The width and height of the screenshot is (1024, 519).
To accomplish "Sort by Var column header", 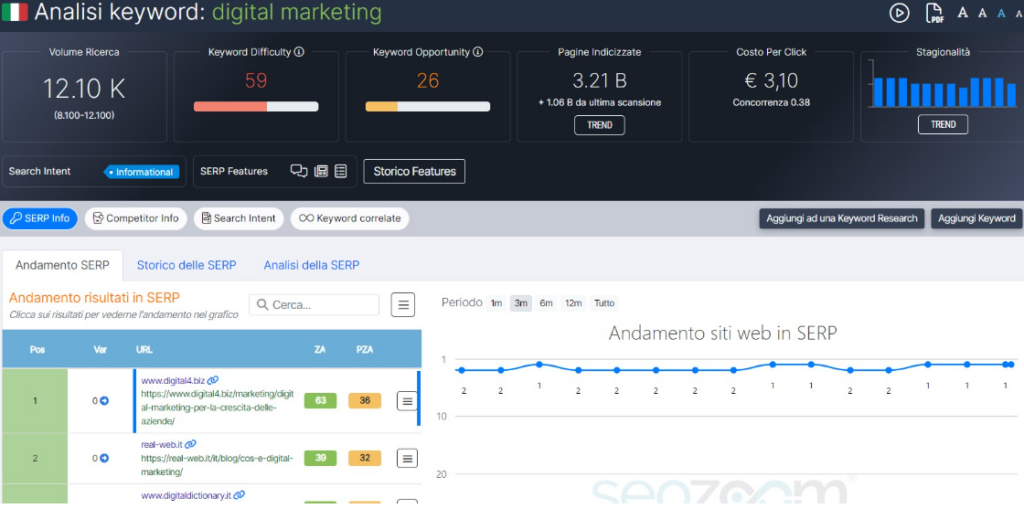I will tap(100, 349).
